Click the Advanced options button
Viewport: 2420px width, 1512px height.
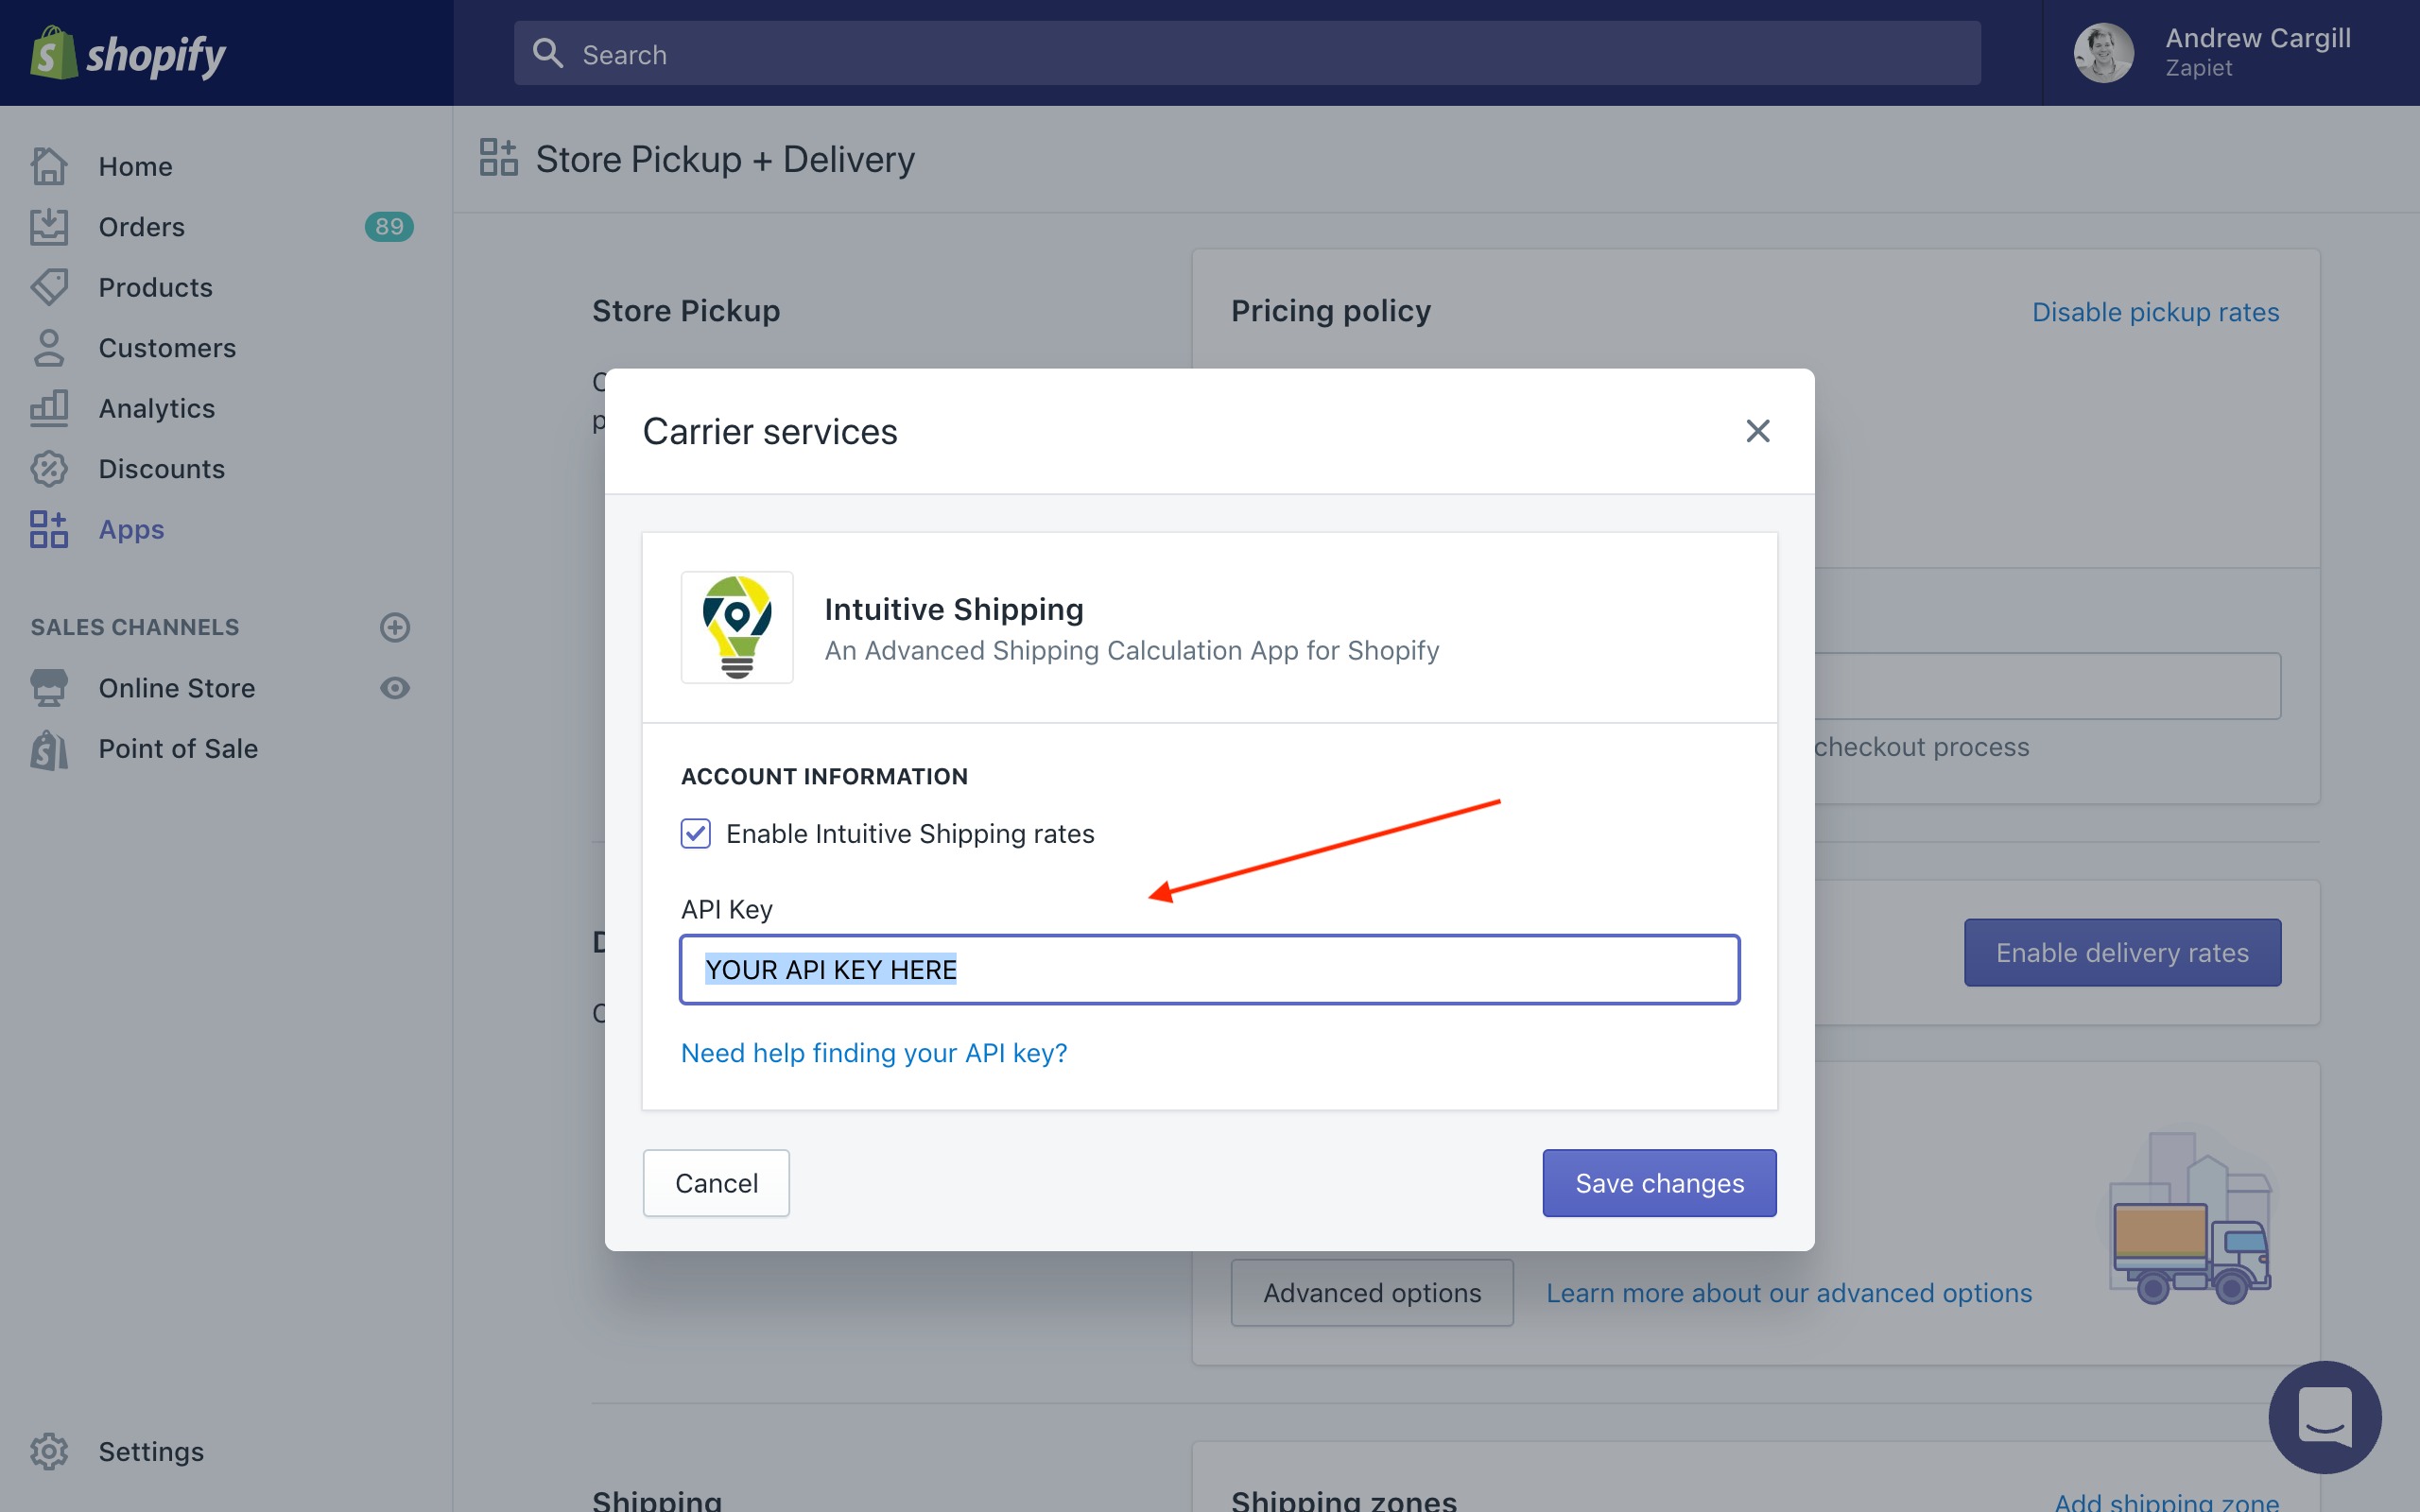(1372, 1293)
